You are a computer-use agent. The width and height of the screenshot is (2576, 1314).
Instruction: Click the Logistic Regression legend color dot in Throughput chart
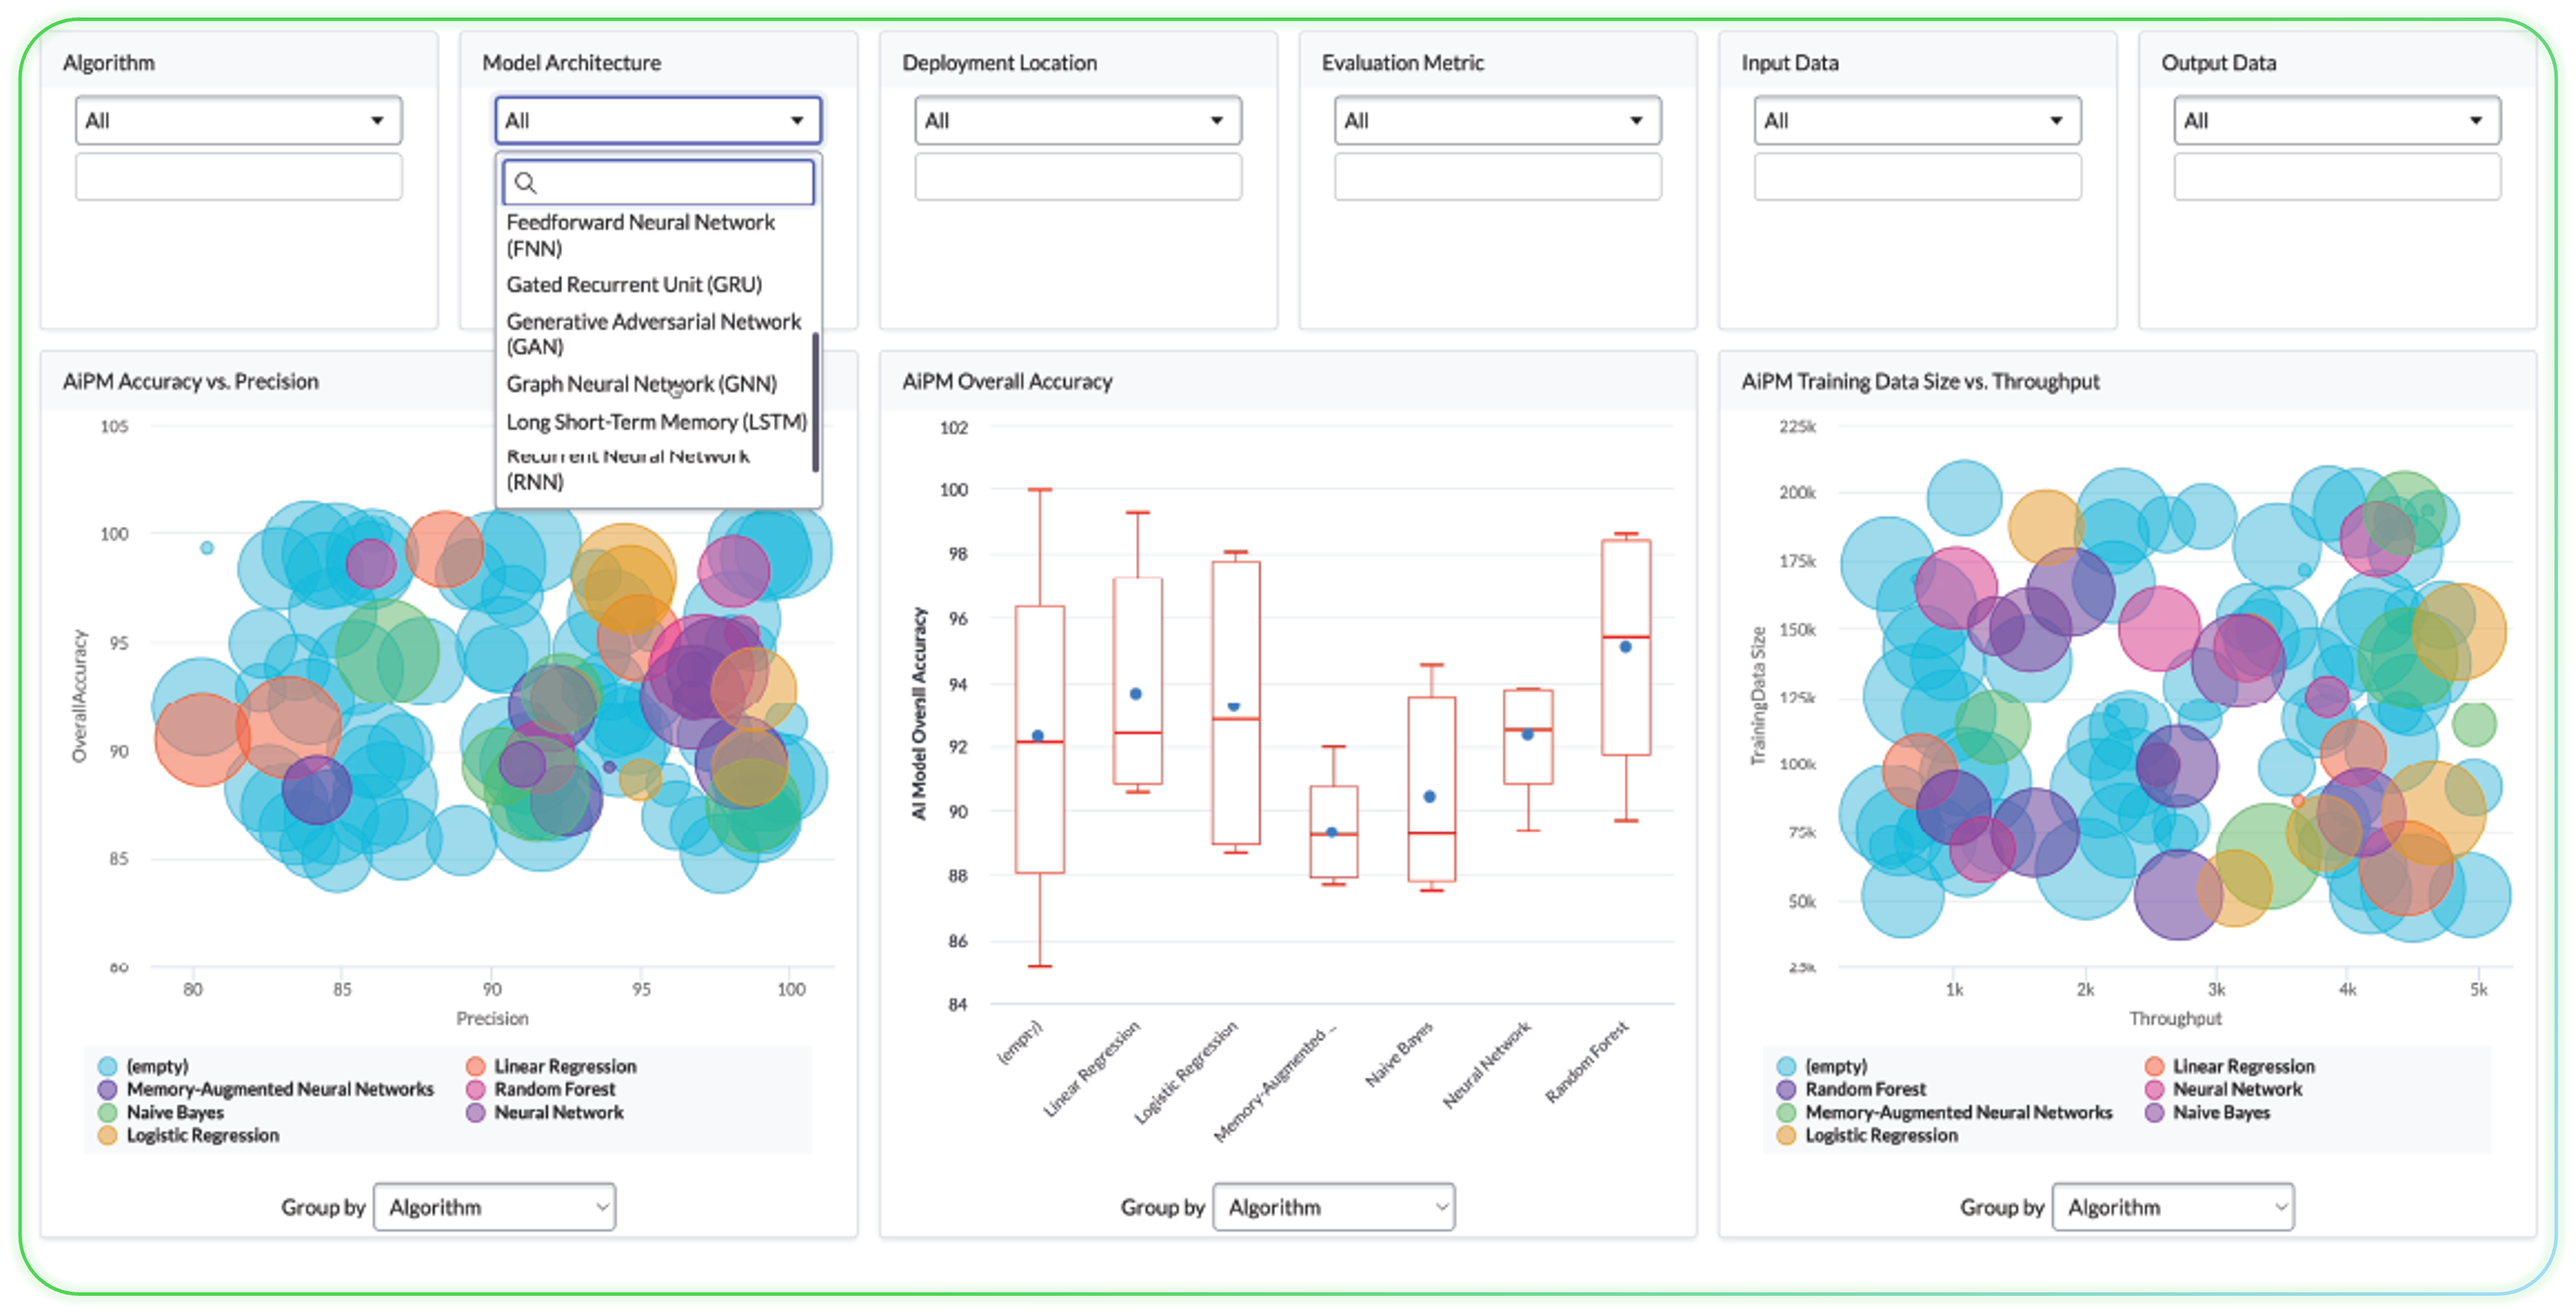point(1786,1135)
